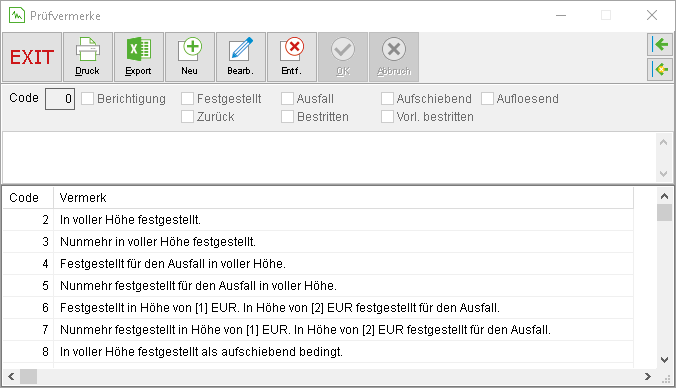Select row 'In voller Höhe festgestellt als aufschiebend bedingt.'

pyautogui.click(x=318, y=352)
